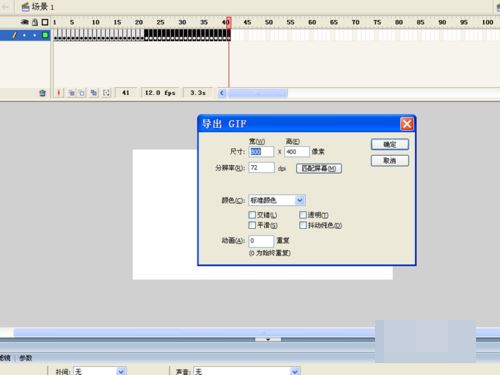Click the green outline color square of the layer

45,35
